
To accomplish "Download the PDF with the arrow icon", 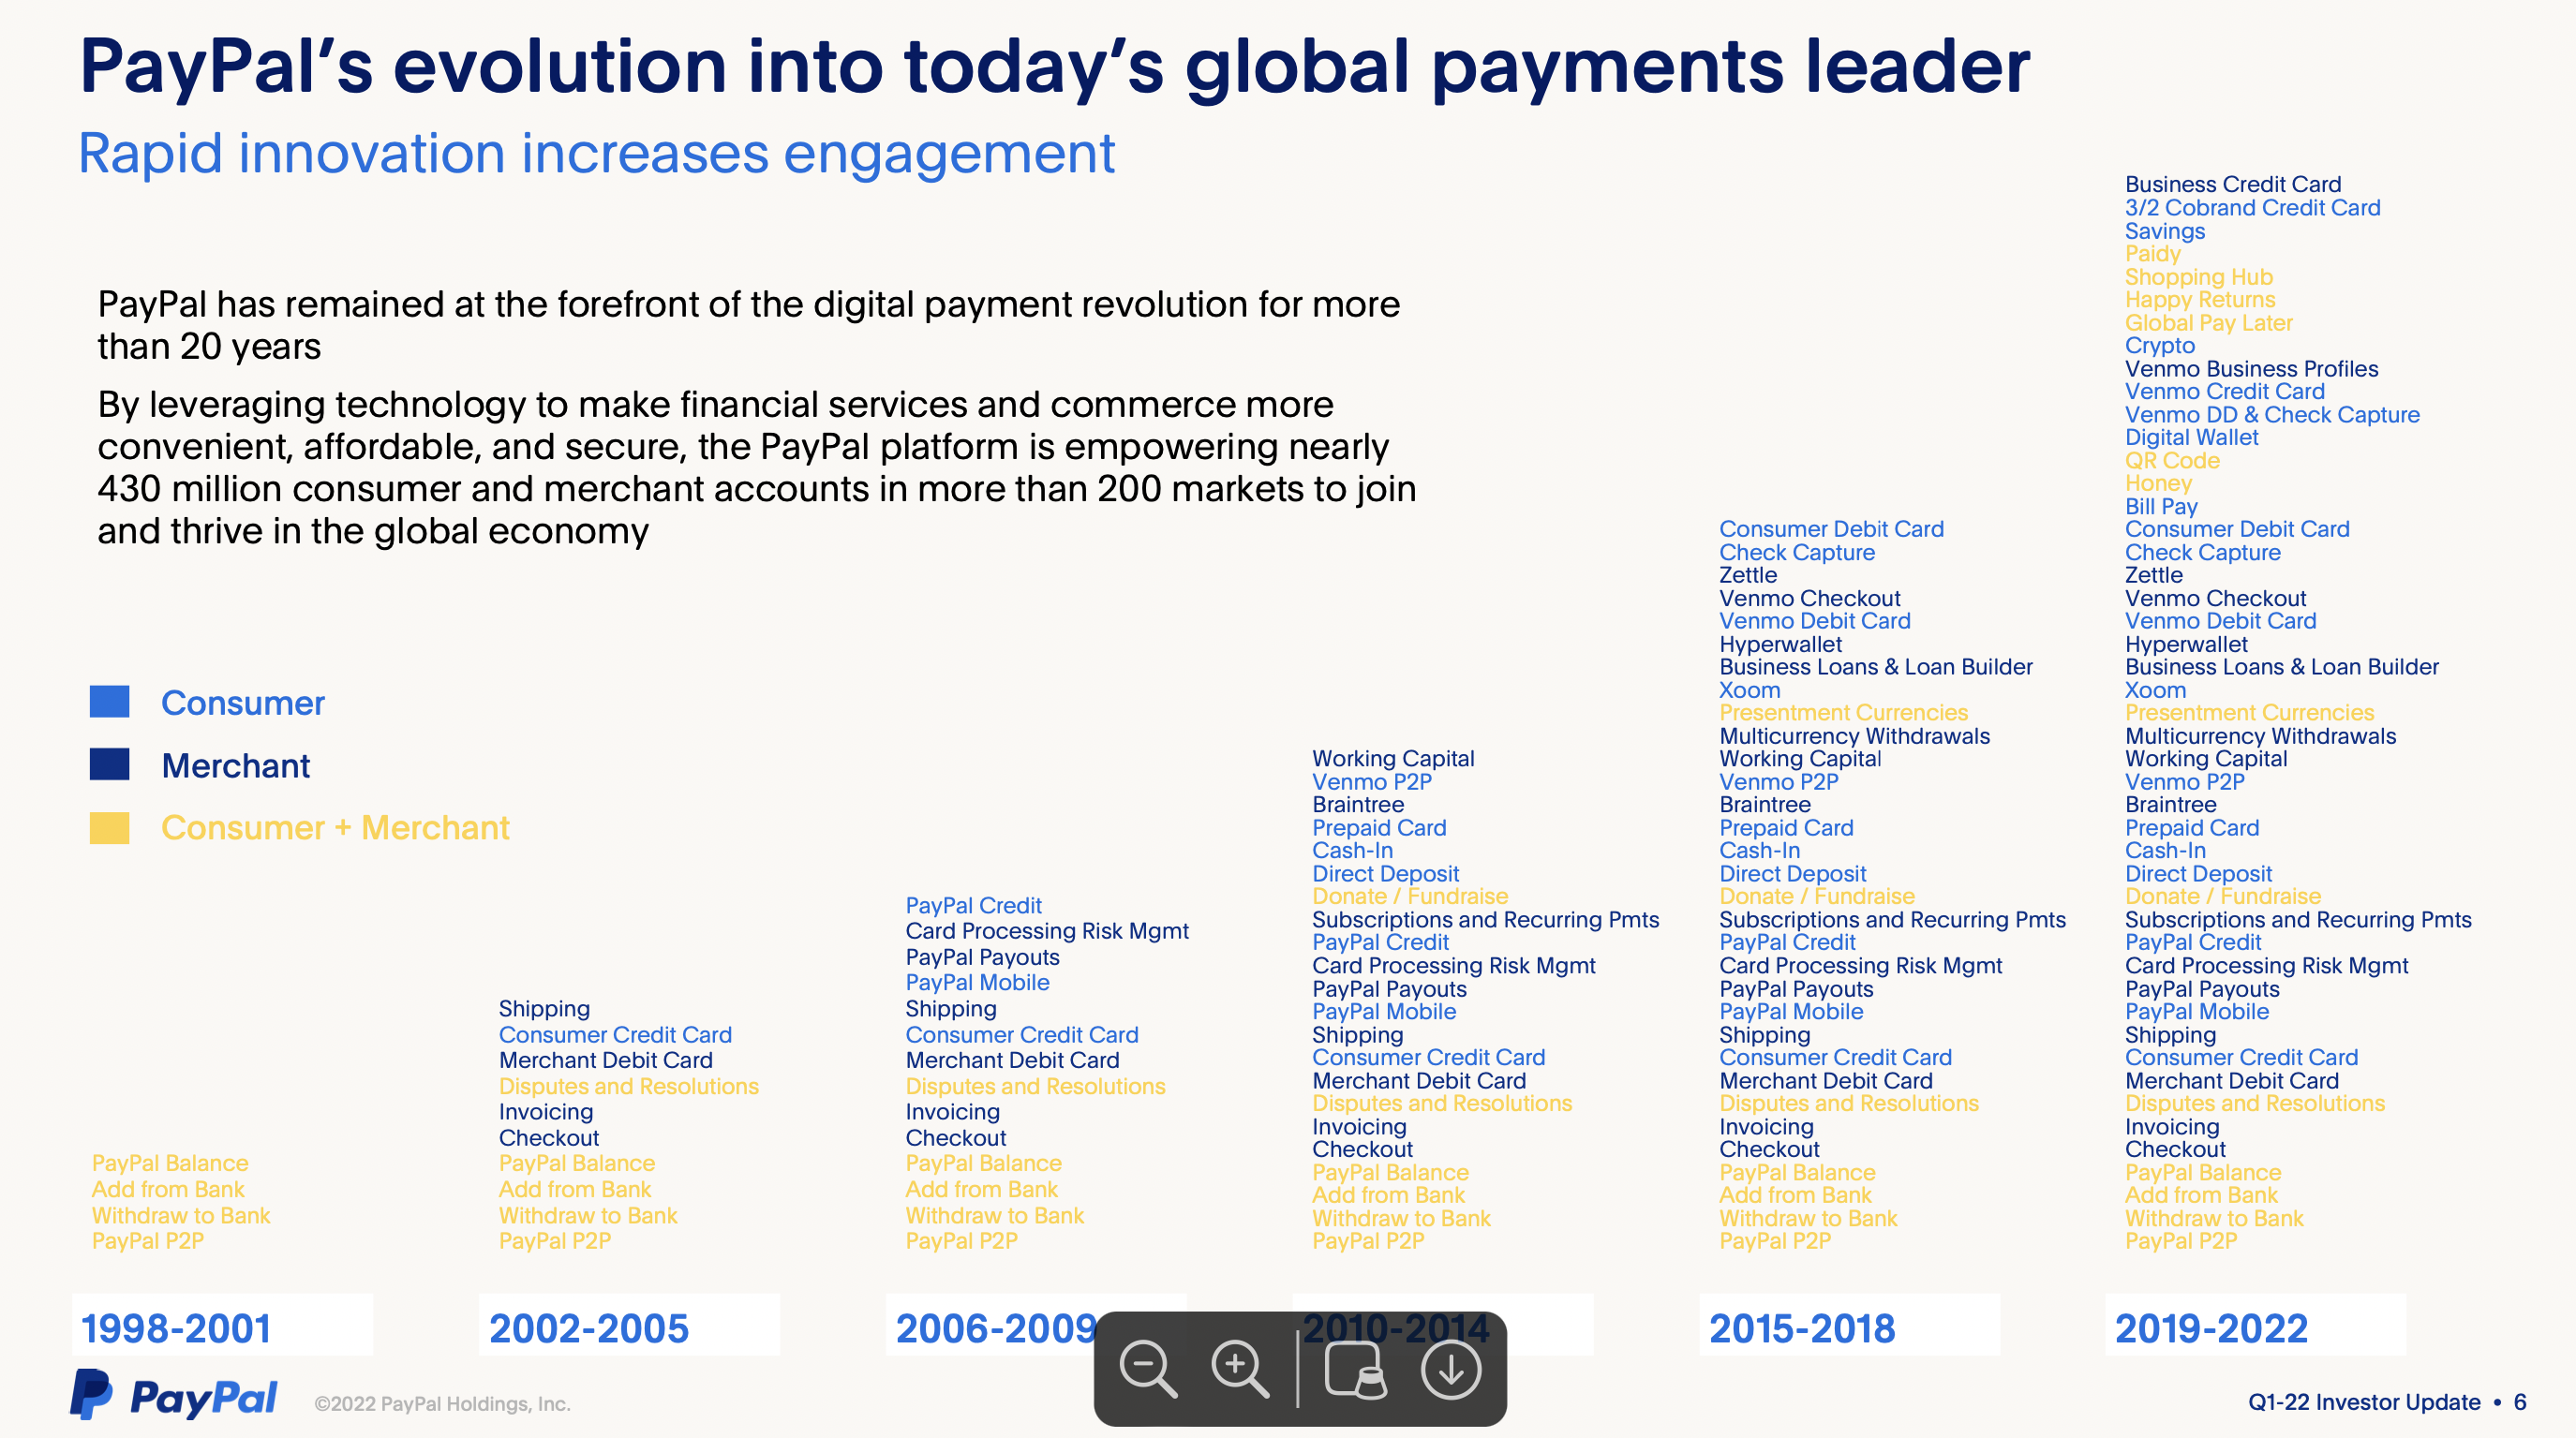I will (x=1450, y=1368).
